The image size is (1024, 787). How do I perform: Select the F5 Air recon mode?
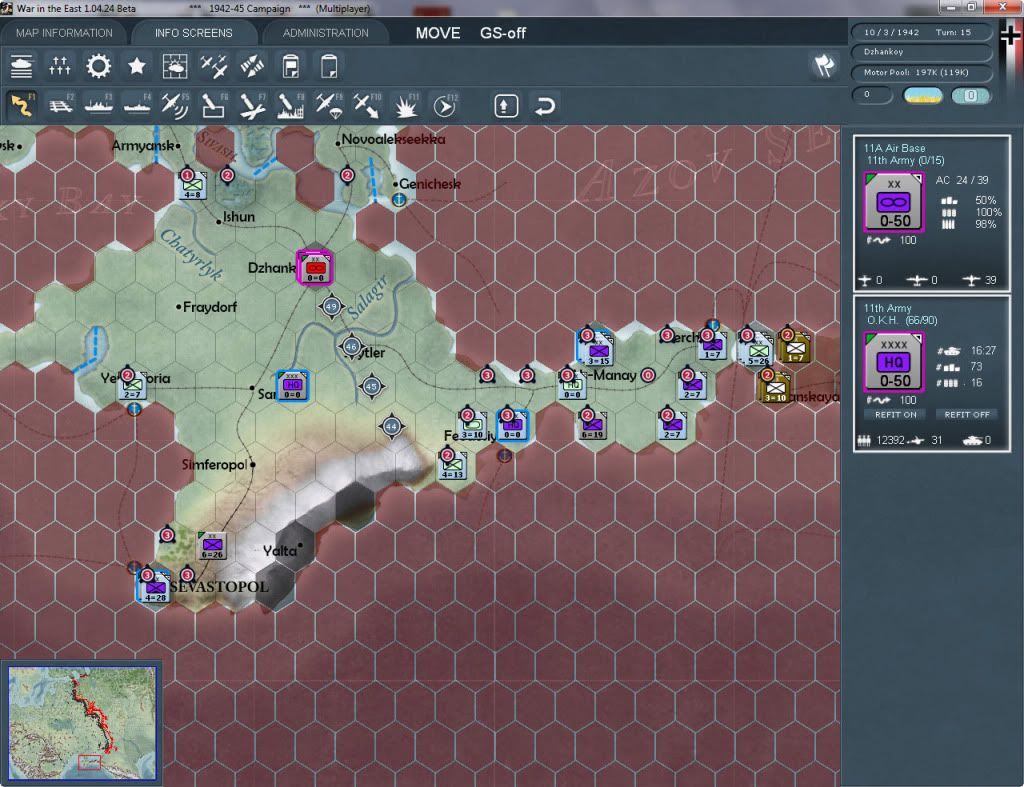175,105
